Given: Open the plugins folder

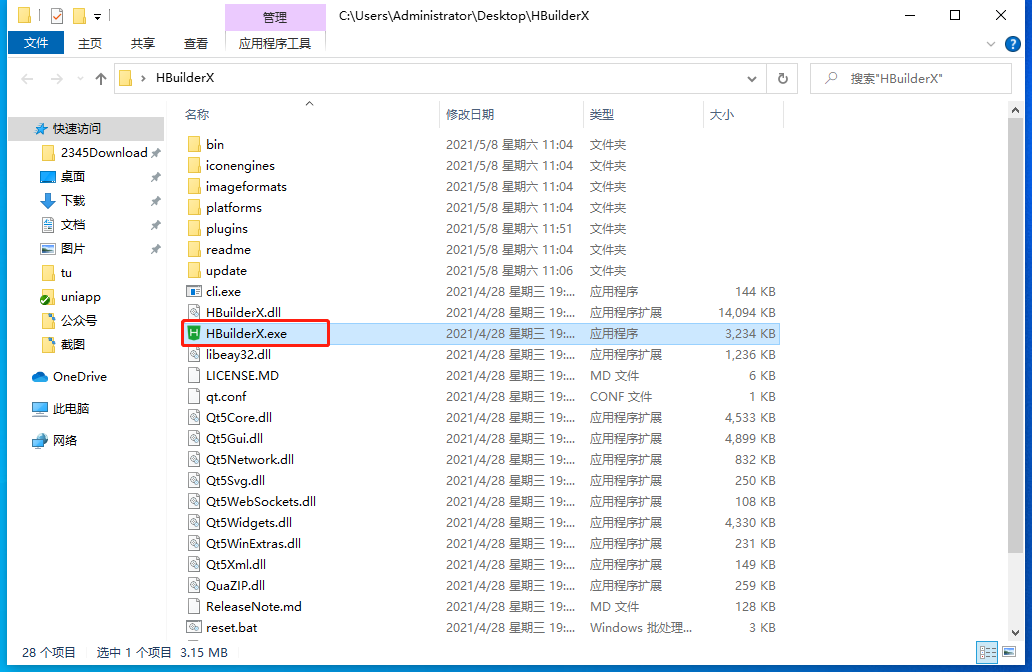Looking at the screenshot, I should (x=226, y=228).
